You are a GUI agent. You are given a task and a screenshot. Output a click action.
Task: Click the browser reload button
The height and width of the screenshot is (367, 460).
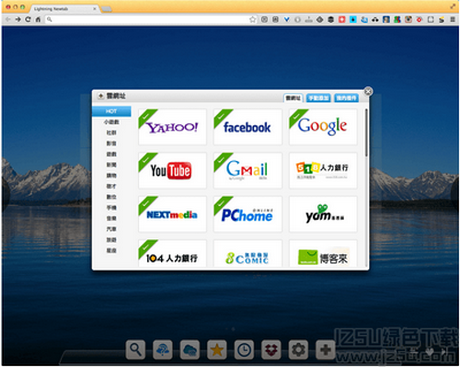pos(28,19)
